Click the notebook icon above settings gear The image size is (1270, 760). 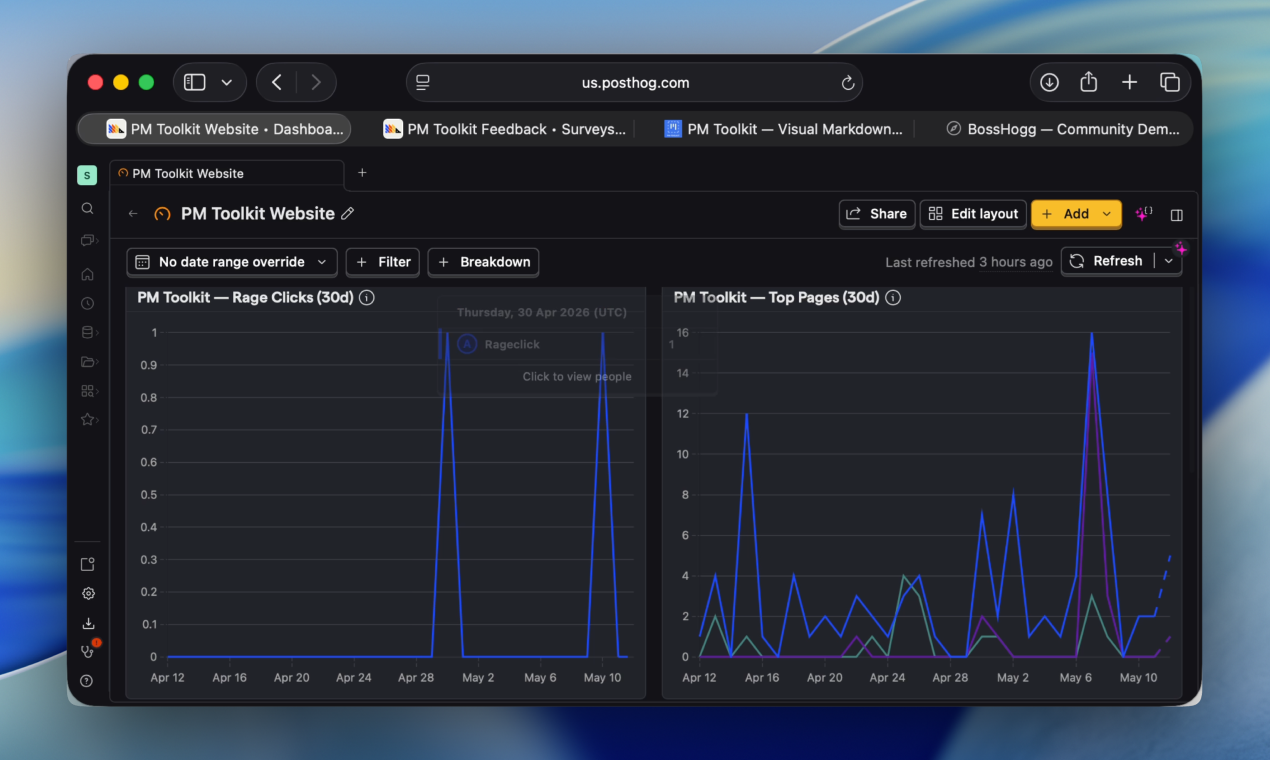[88, 564]
